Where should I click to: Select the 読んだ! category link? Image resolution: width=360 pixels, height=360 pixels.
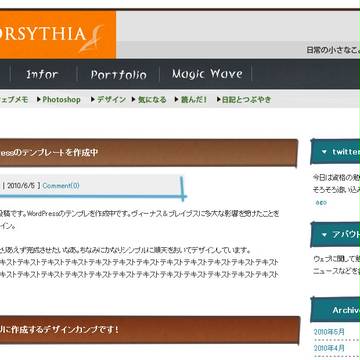[194, 99]
